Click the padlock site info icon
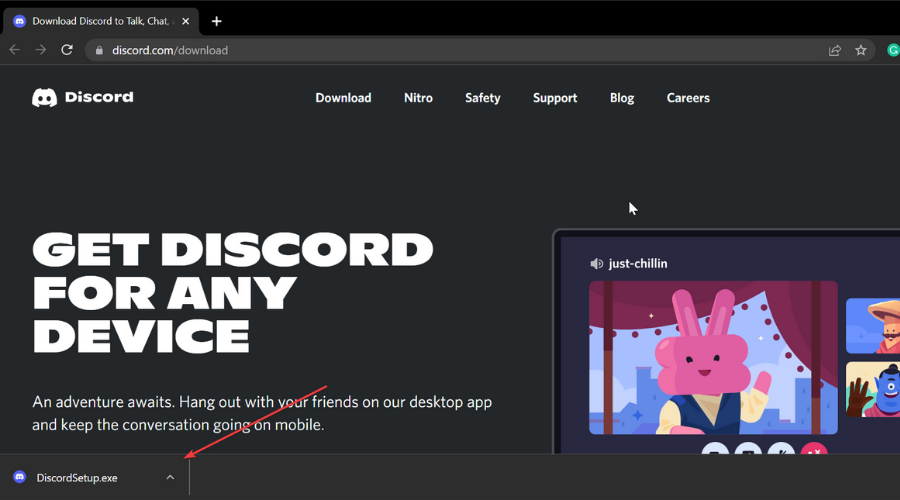The image size is (900, 500). pos(99,51)
